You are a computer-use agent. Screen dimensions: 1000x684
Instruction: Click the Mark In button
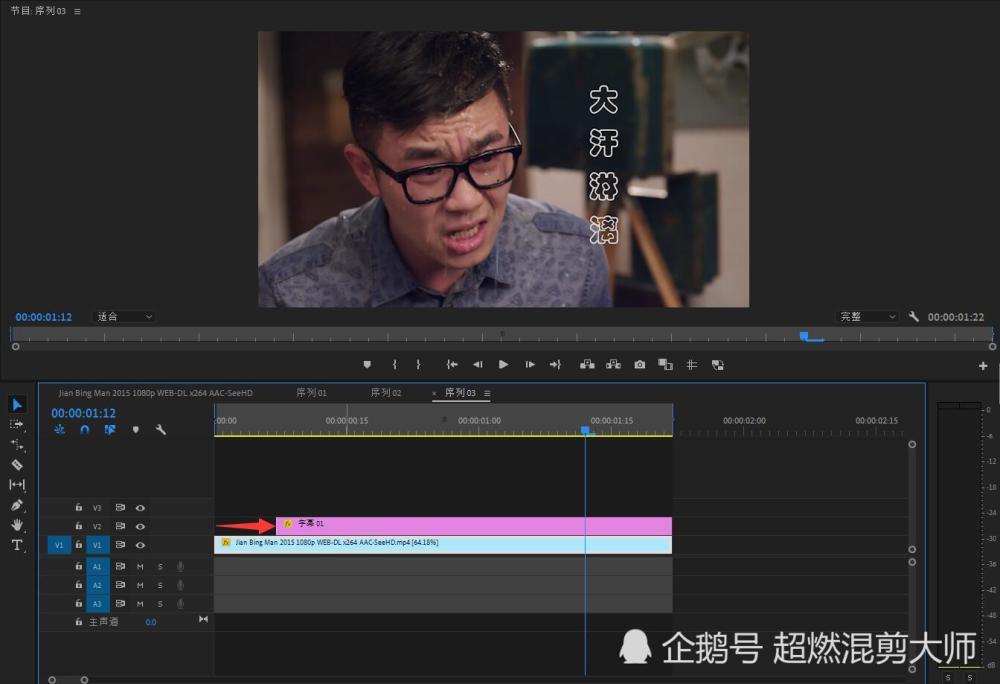tap(395, 365)
